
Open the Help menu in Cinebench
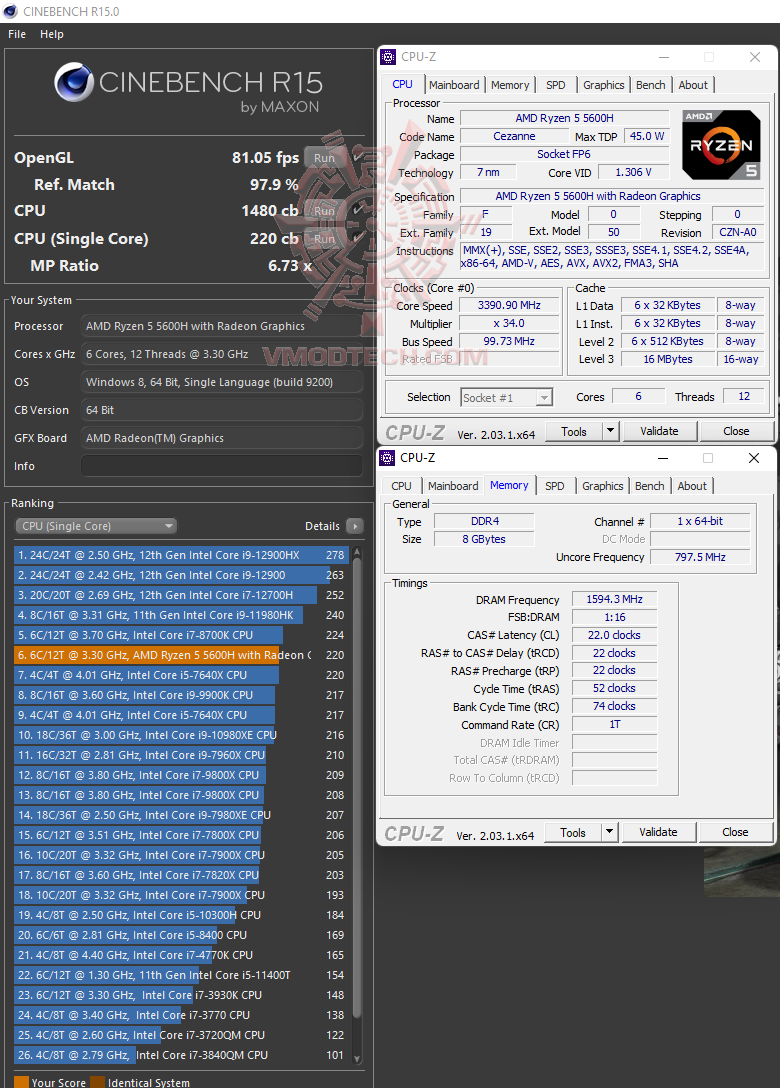point(51,34)
